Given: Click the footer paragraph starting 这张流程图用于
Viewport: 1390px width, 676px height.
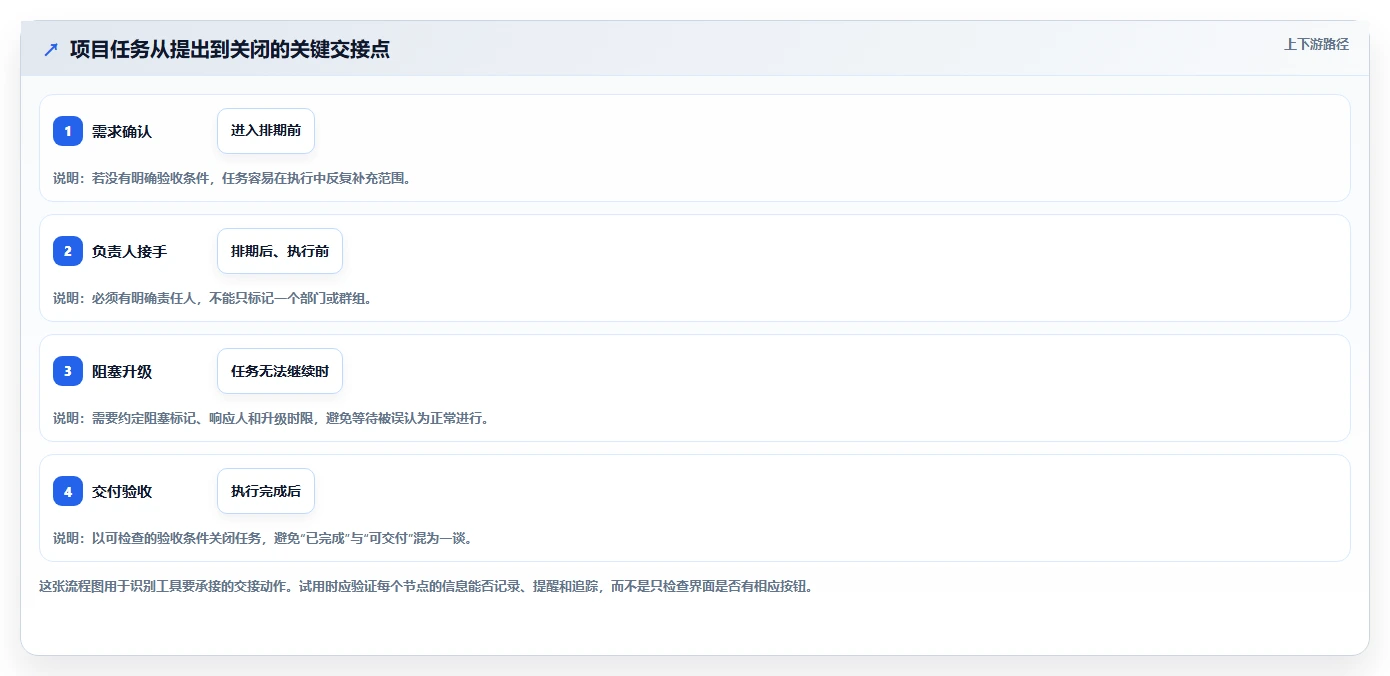Looking at the screenshot, I should 426,587.
